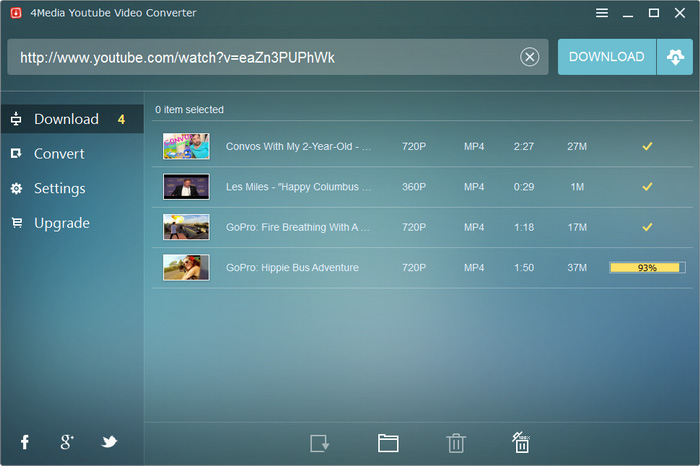The width and height of the screenshot is (700, 466).
Task: Click the 17M file size value
Action: [x=577, y=227]
